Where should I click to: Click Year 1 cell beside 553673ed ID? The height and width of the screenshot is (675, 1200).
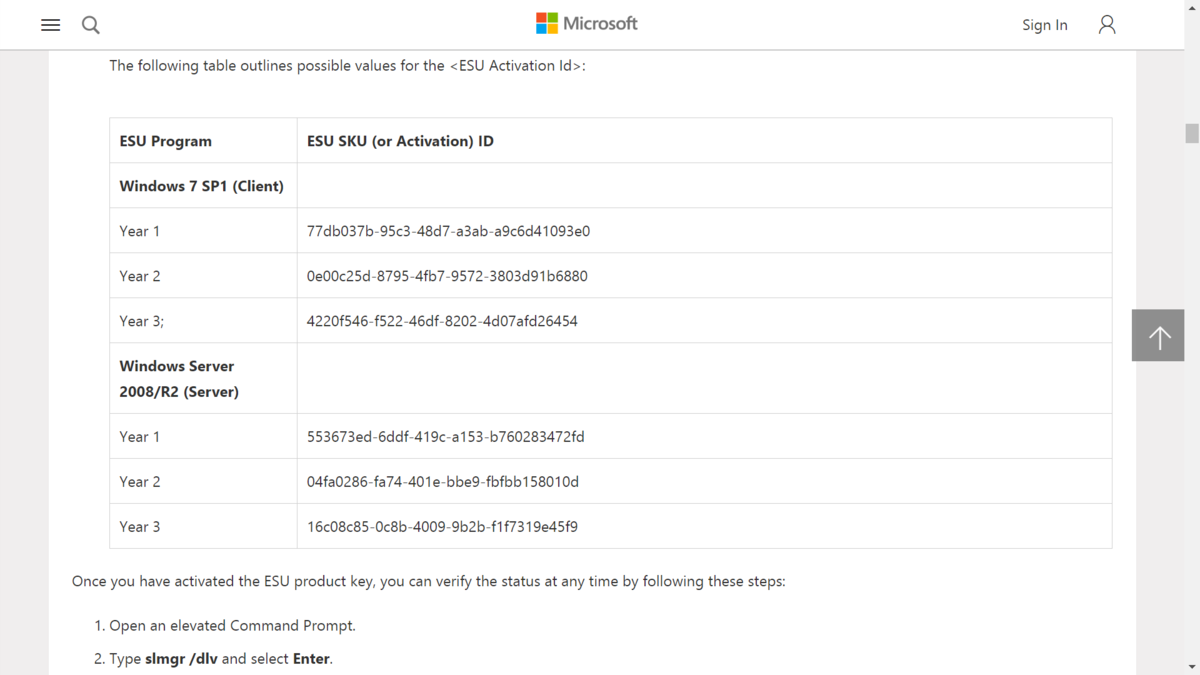pos(203,437)
